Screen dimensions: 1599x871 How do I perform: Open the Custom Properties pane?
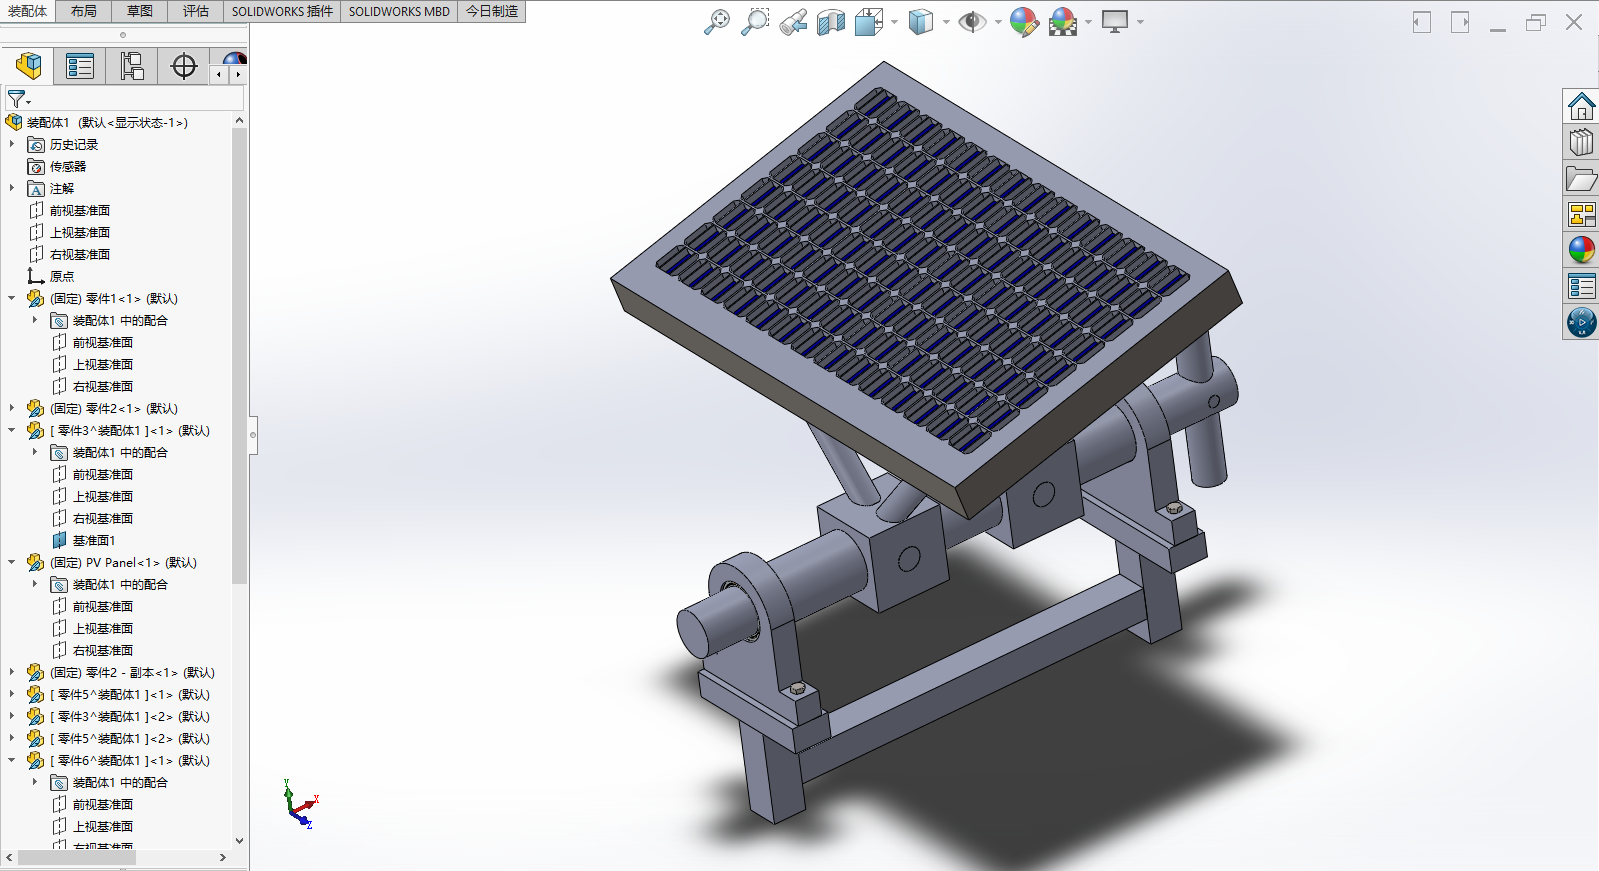[1581, 286]
